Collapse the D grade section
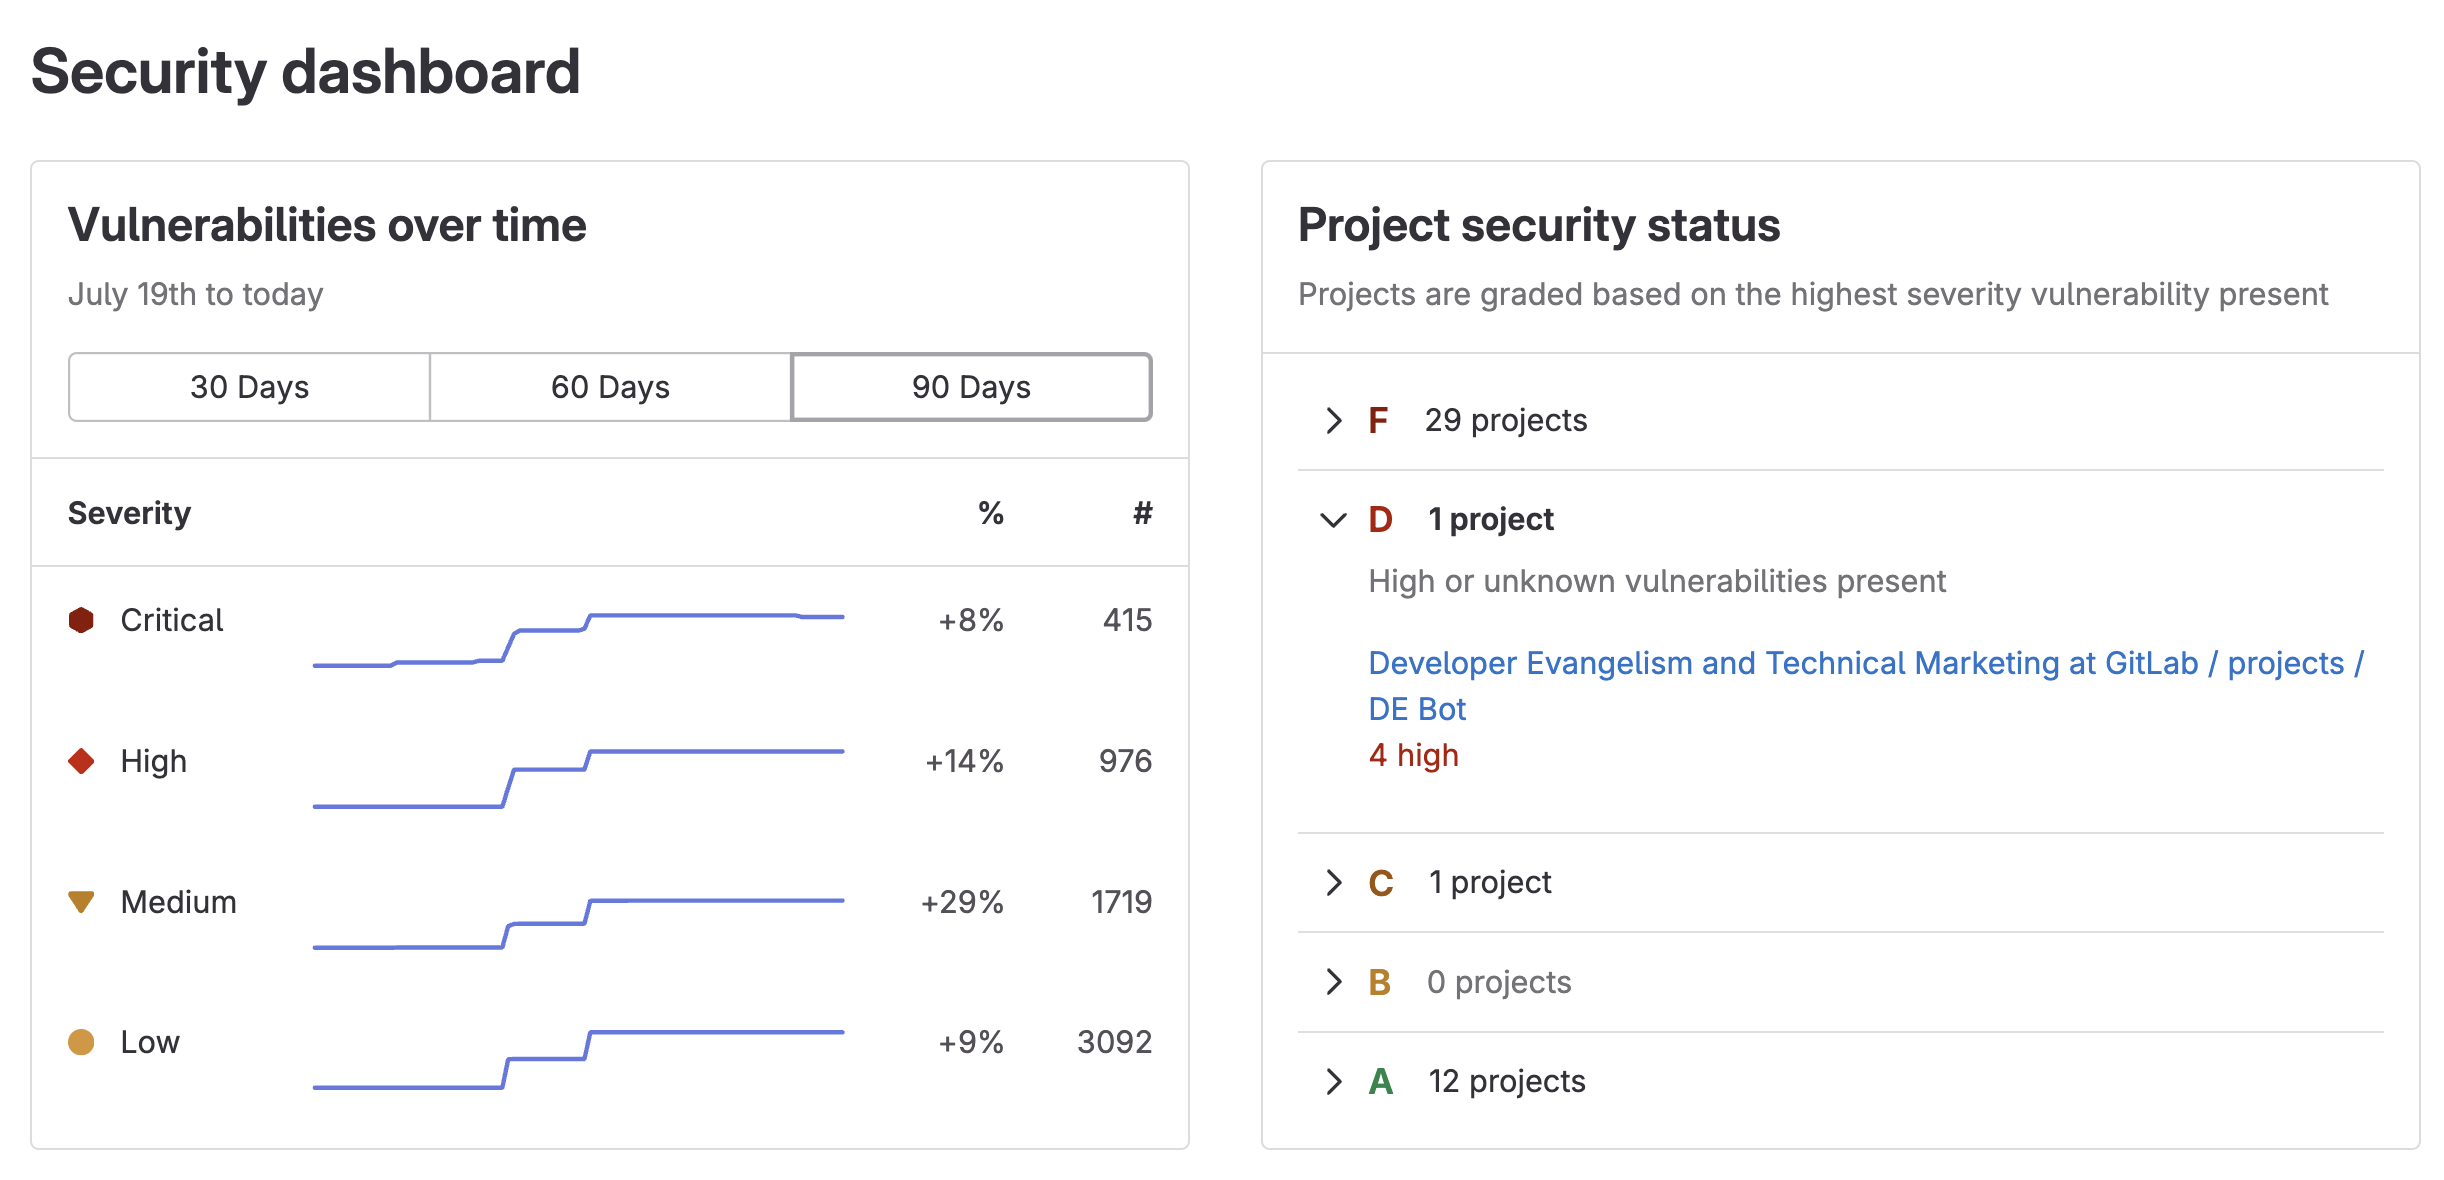This screenshot has height=1180, width=2444. (1332, 519)
